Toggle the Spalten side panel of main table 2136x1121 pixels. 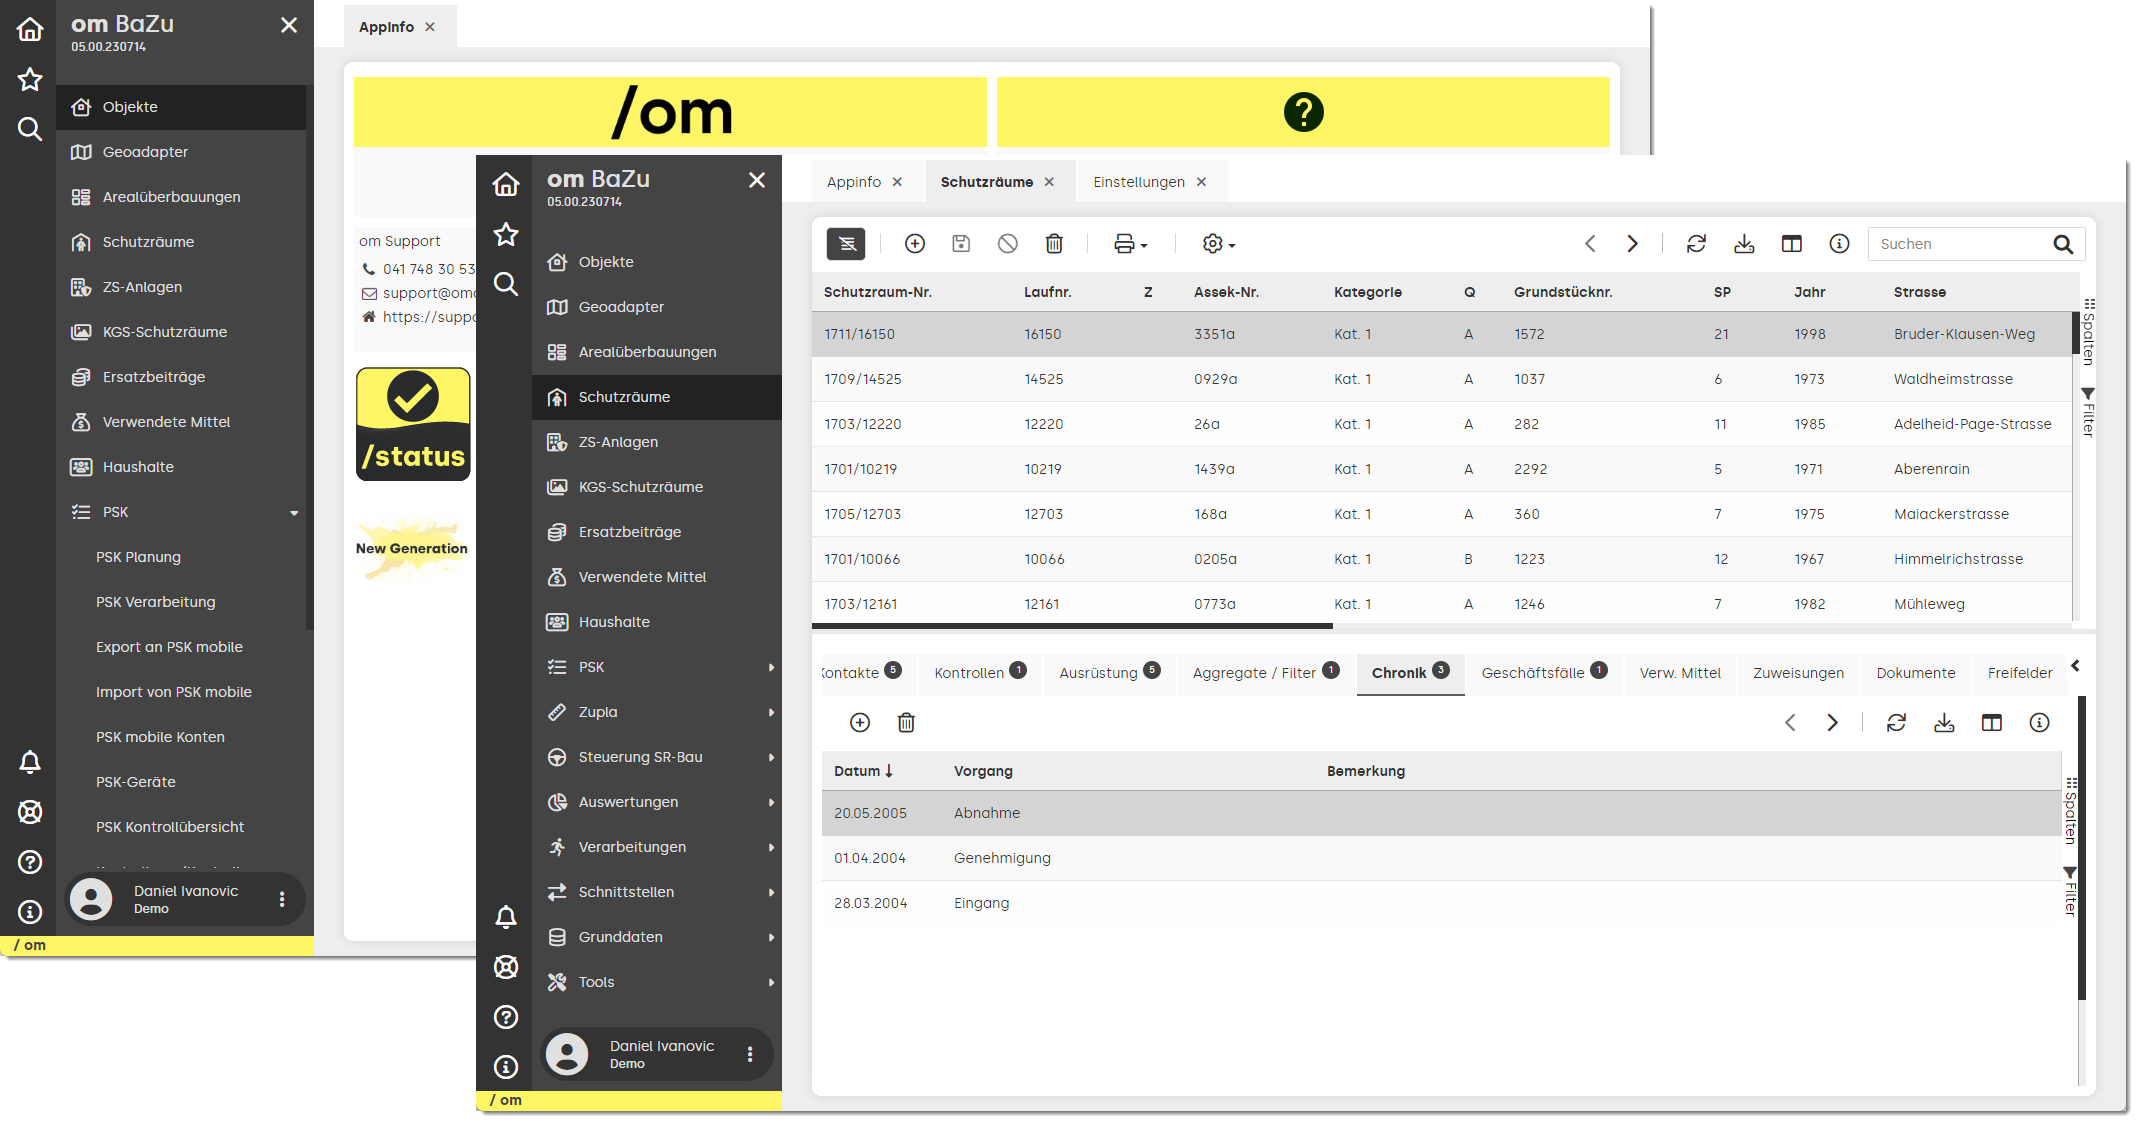coord(2089,333)
